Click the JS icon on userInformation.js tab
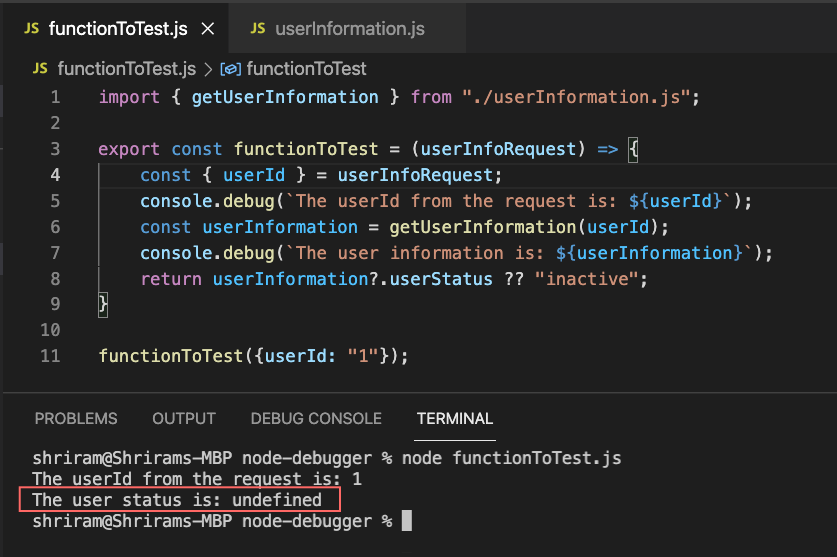837x557 pixels. 257,29
